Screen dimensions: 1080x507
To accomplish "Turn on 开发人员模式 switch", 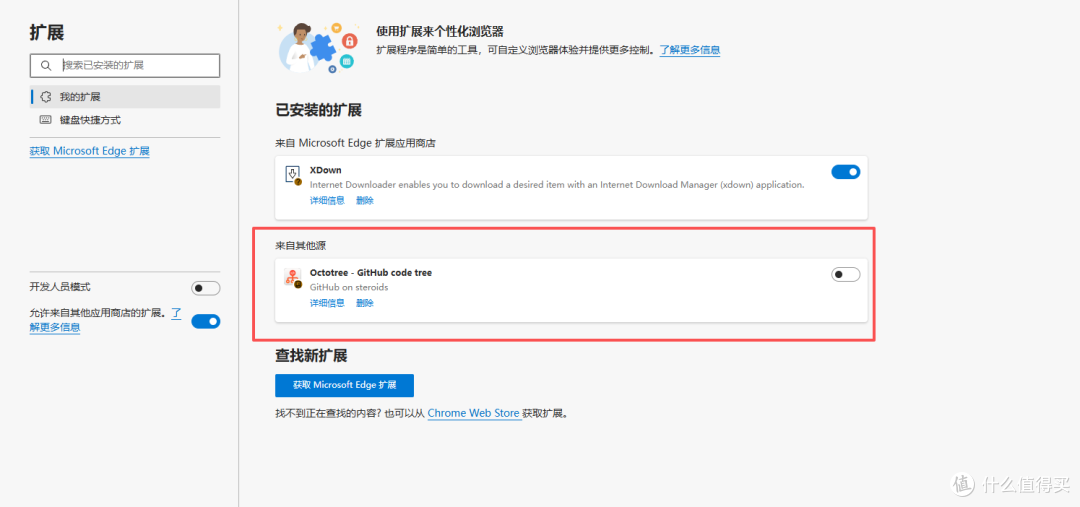I will pos(205,288).
